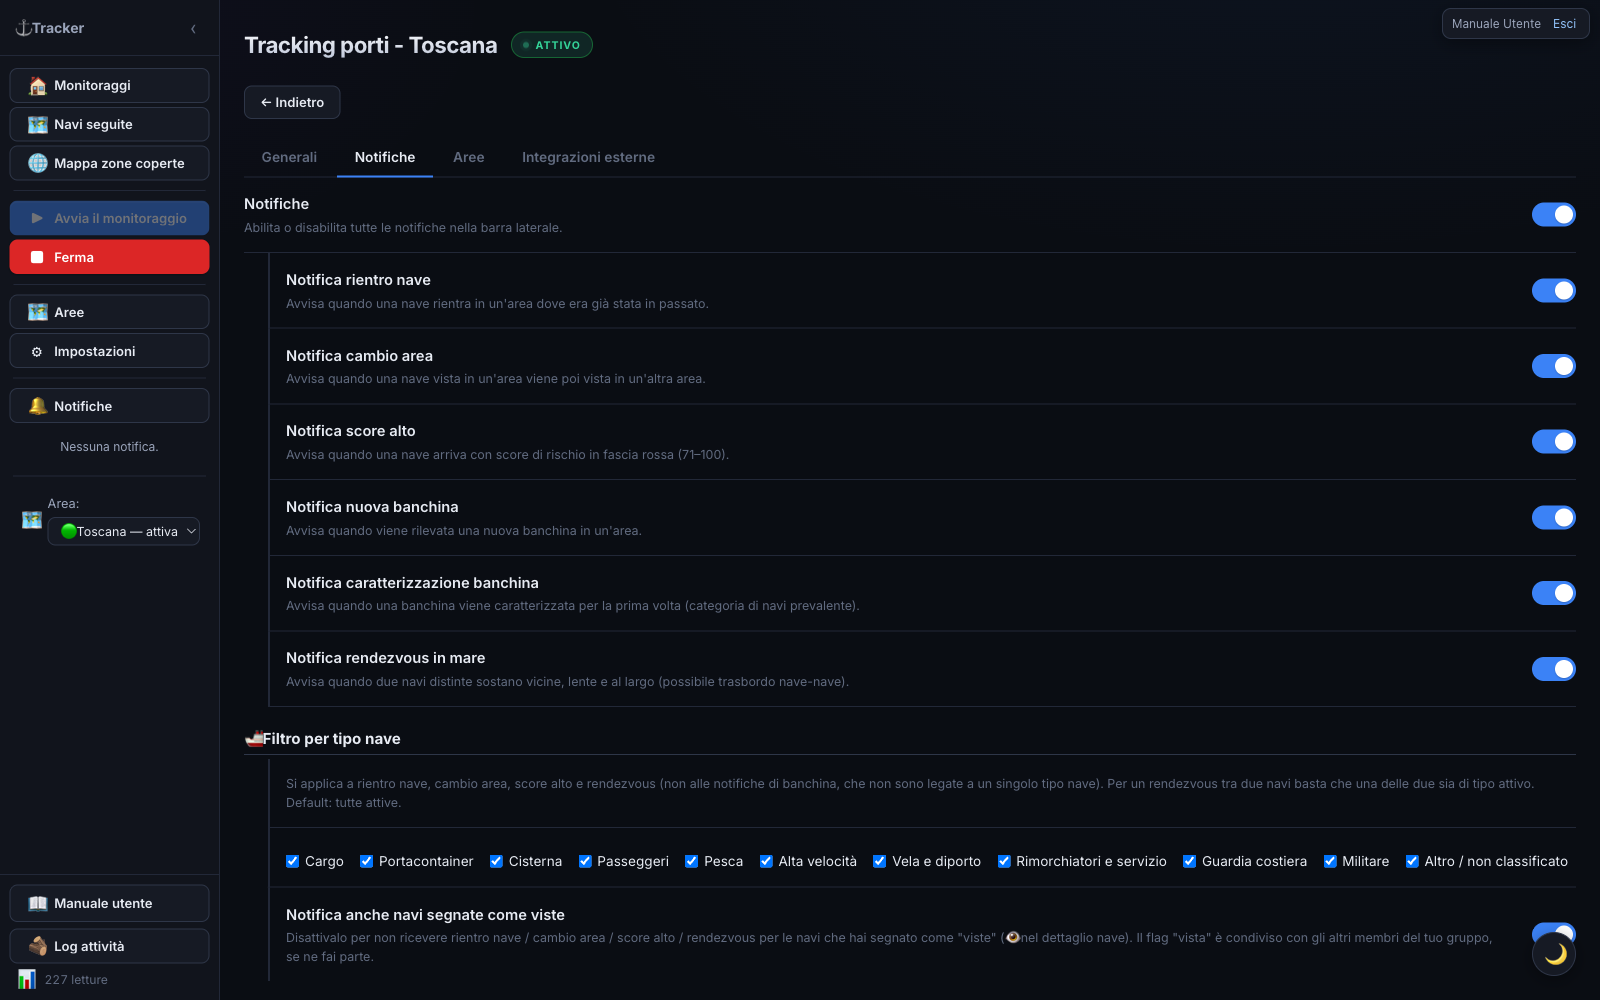Viewport: 1600px width, 1000px height.
Task: Open Impostazioni in the sidebar
Action: [109, 351]
